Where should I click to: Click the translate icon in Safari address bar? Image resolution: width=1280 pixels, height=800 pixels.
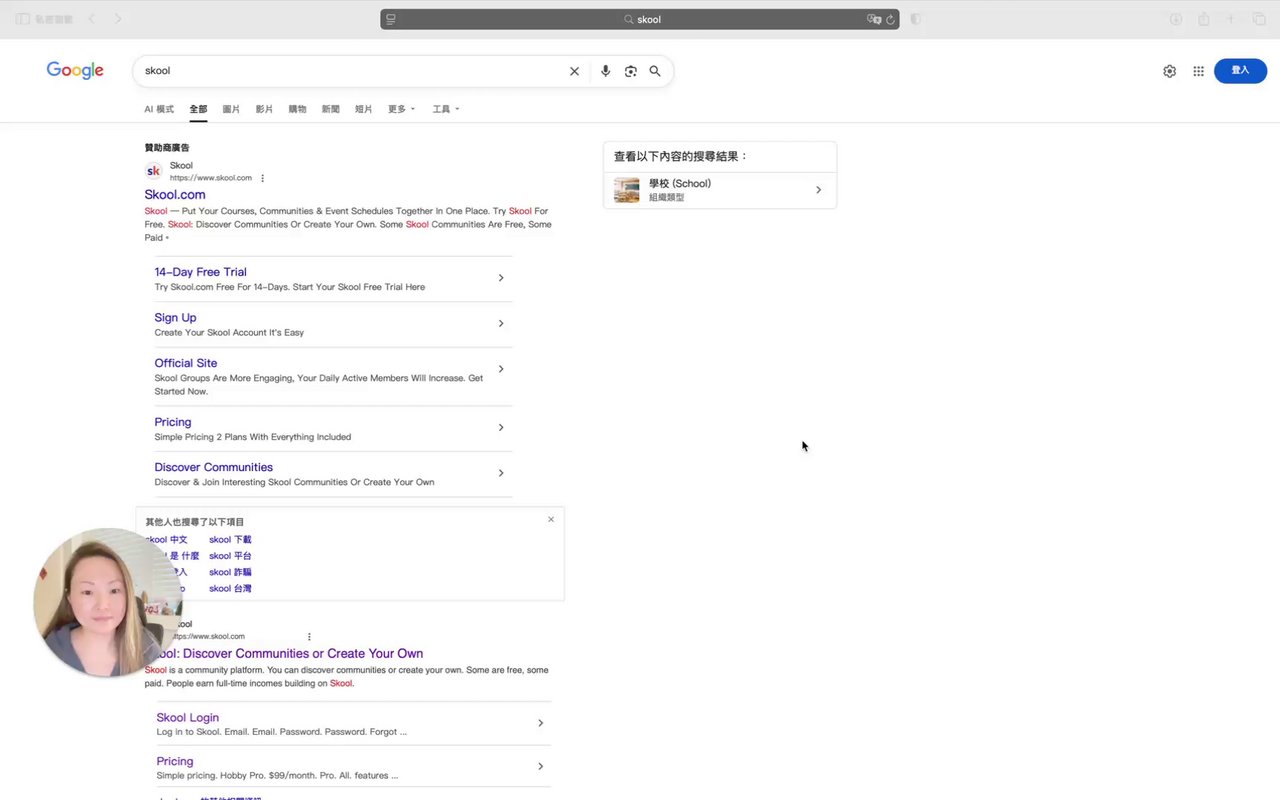tap(874, 19)
